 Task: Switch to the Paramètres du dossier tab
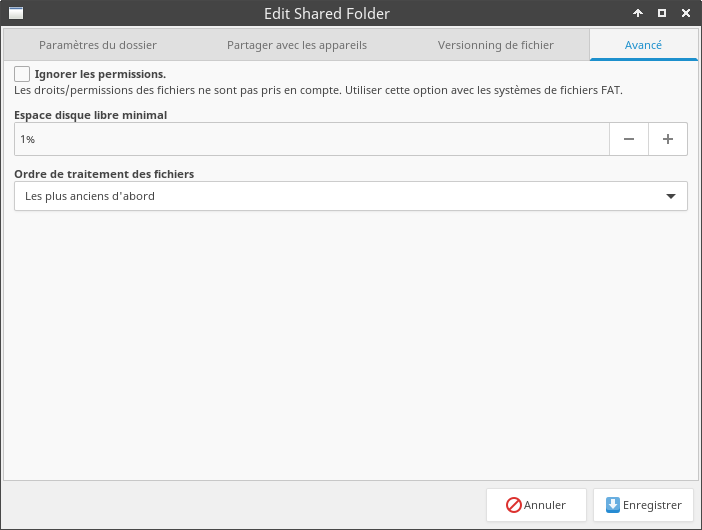click(98, 45)
